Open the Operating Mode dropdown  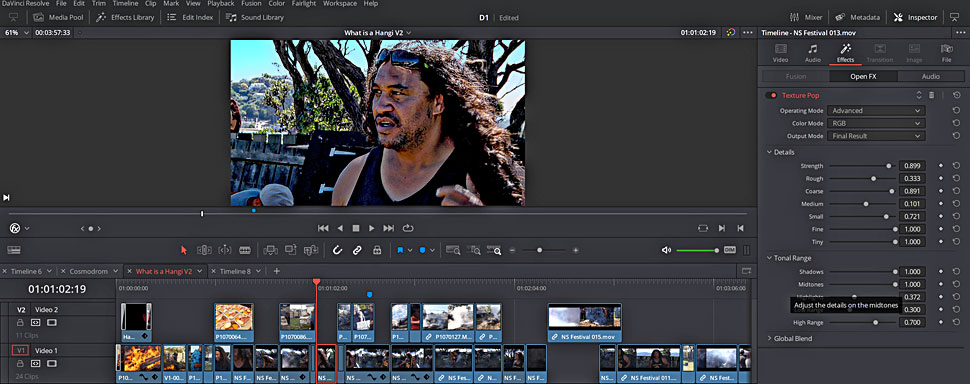point(876,111)
